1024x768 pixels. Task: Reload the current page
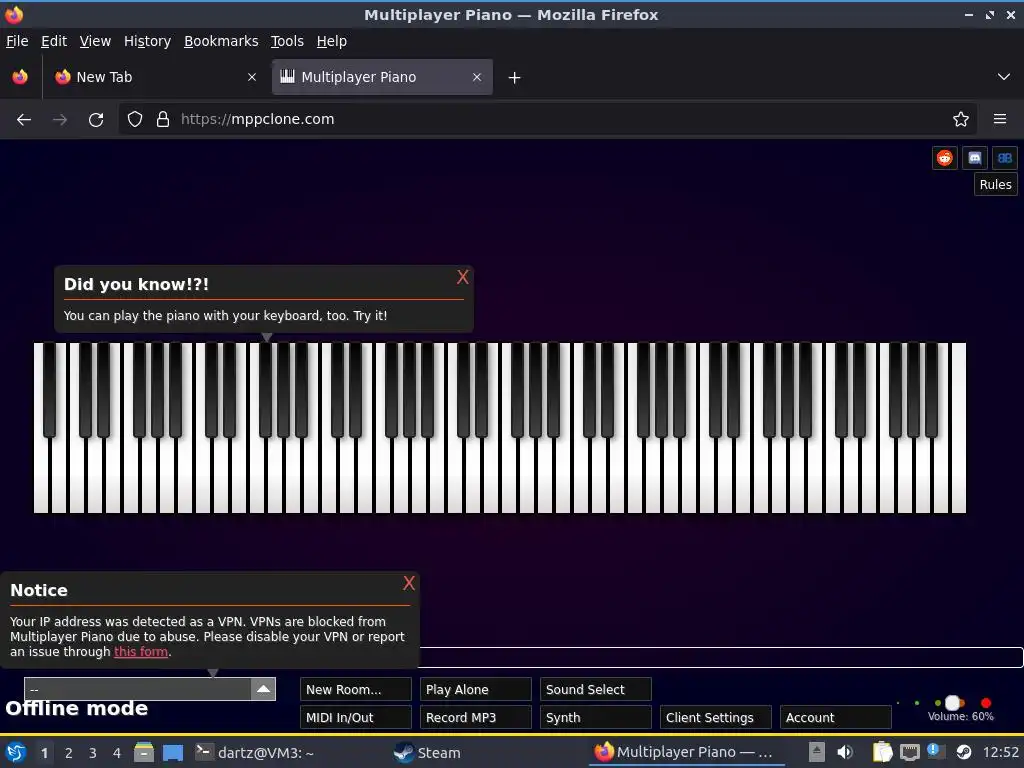pyautogui.click(x=96, y=120)
